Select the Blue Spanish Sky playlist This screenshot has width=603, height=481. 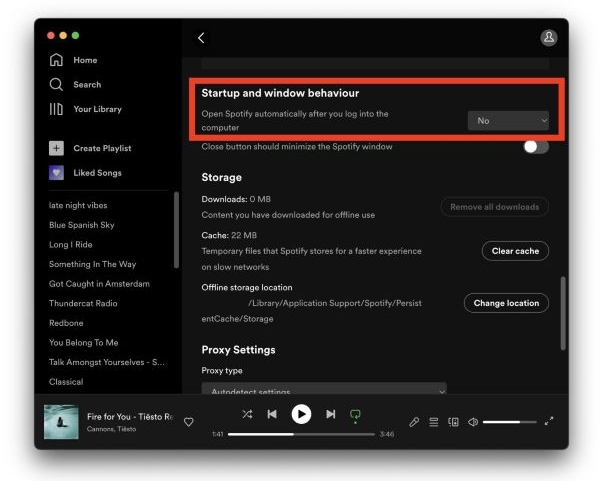pyautogui.click(x=82, y=225)
